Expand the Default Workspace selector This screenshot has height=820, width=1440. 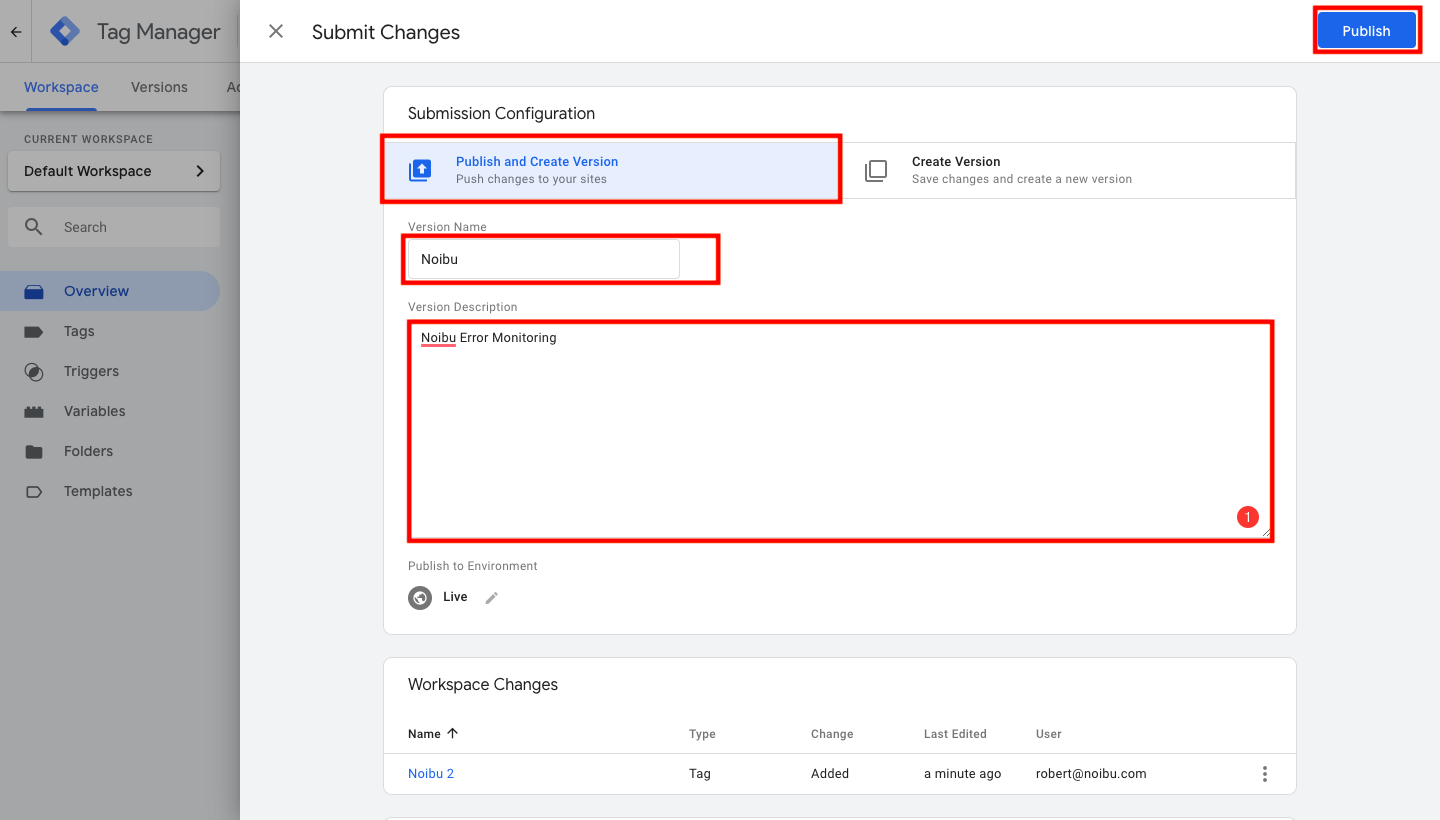pyautogui.click(x=113, y=171)
